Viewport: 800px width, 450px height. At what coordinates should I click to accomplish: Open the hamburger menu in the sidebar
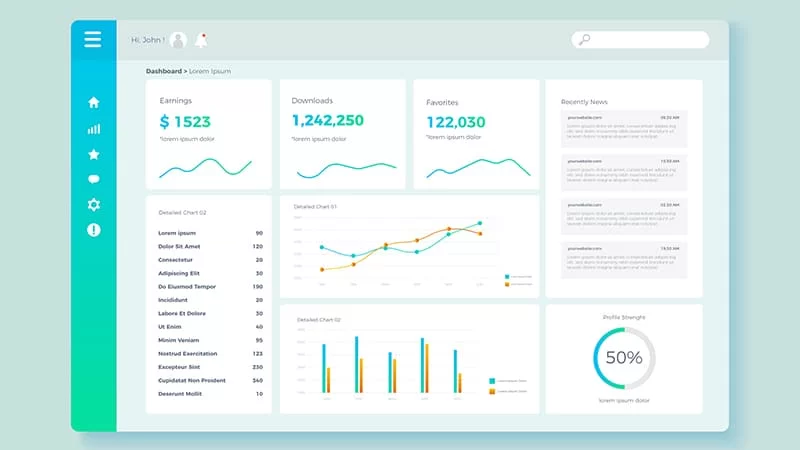tap(93, 40)
